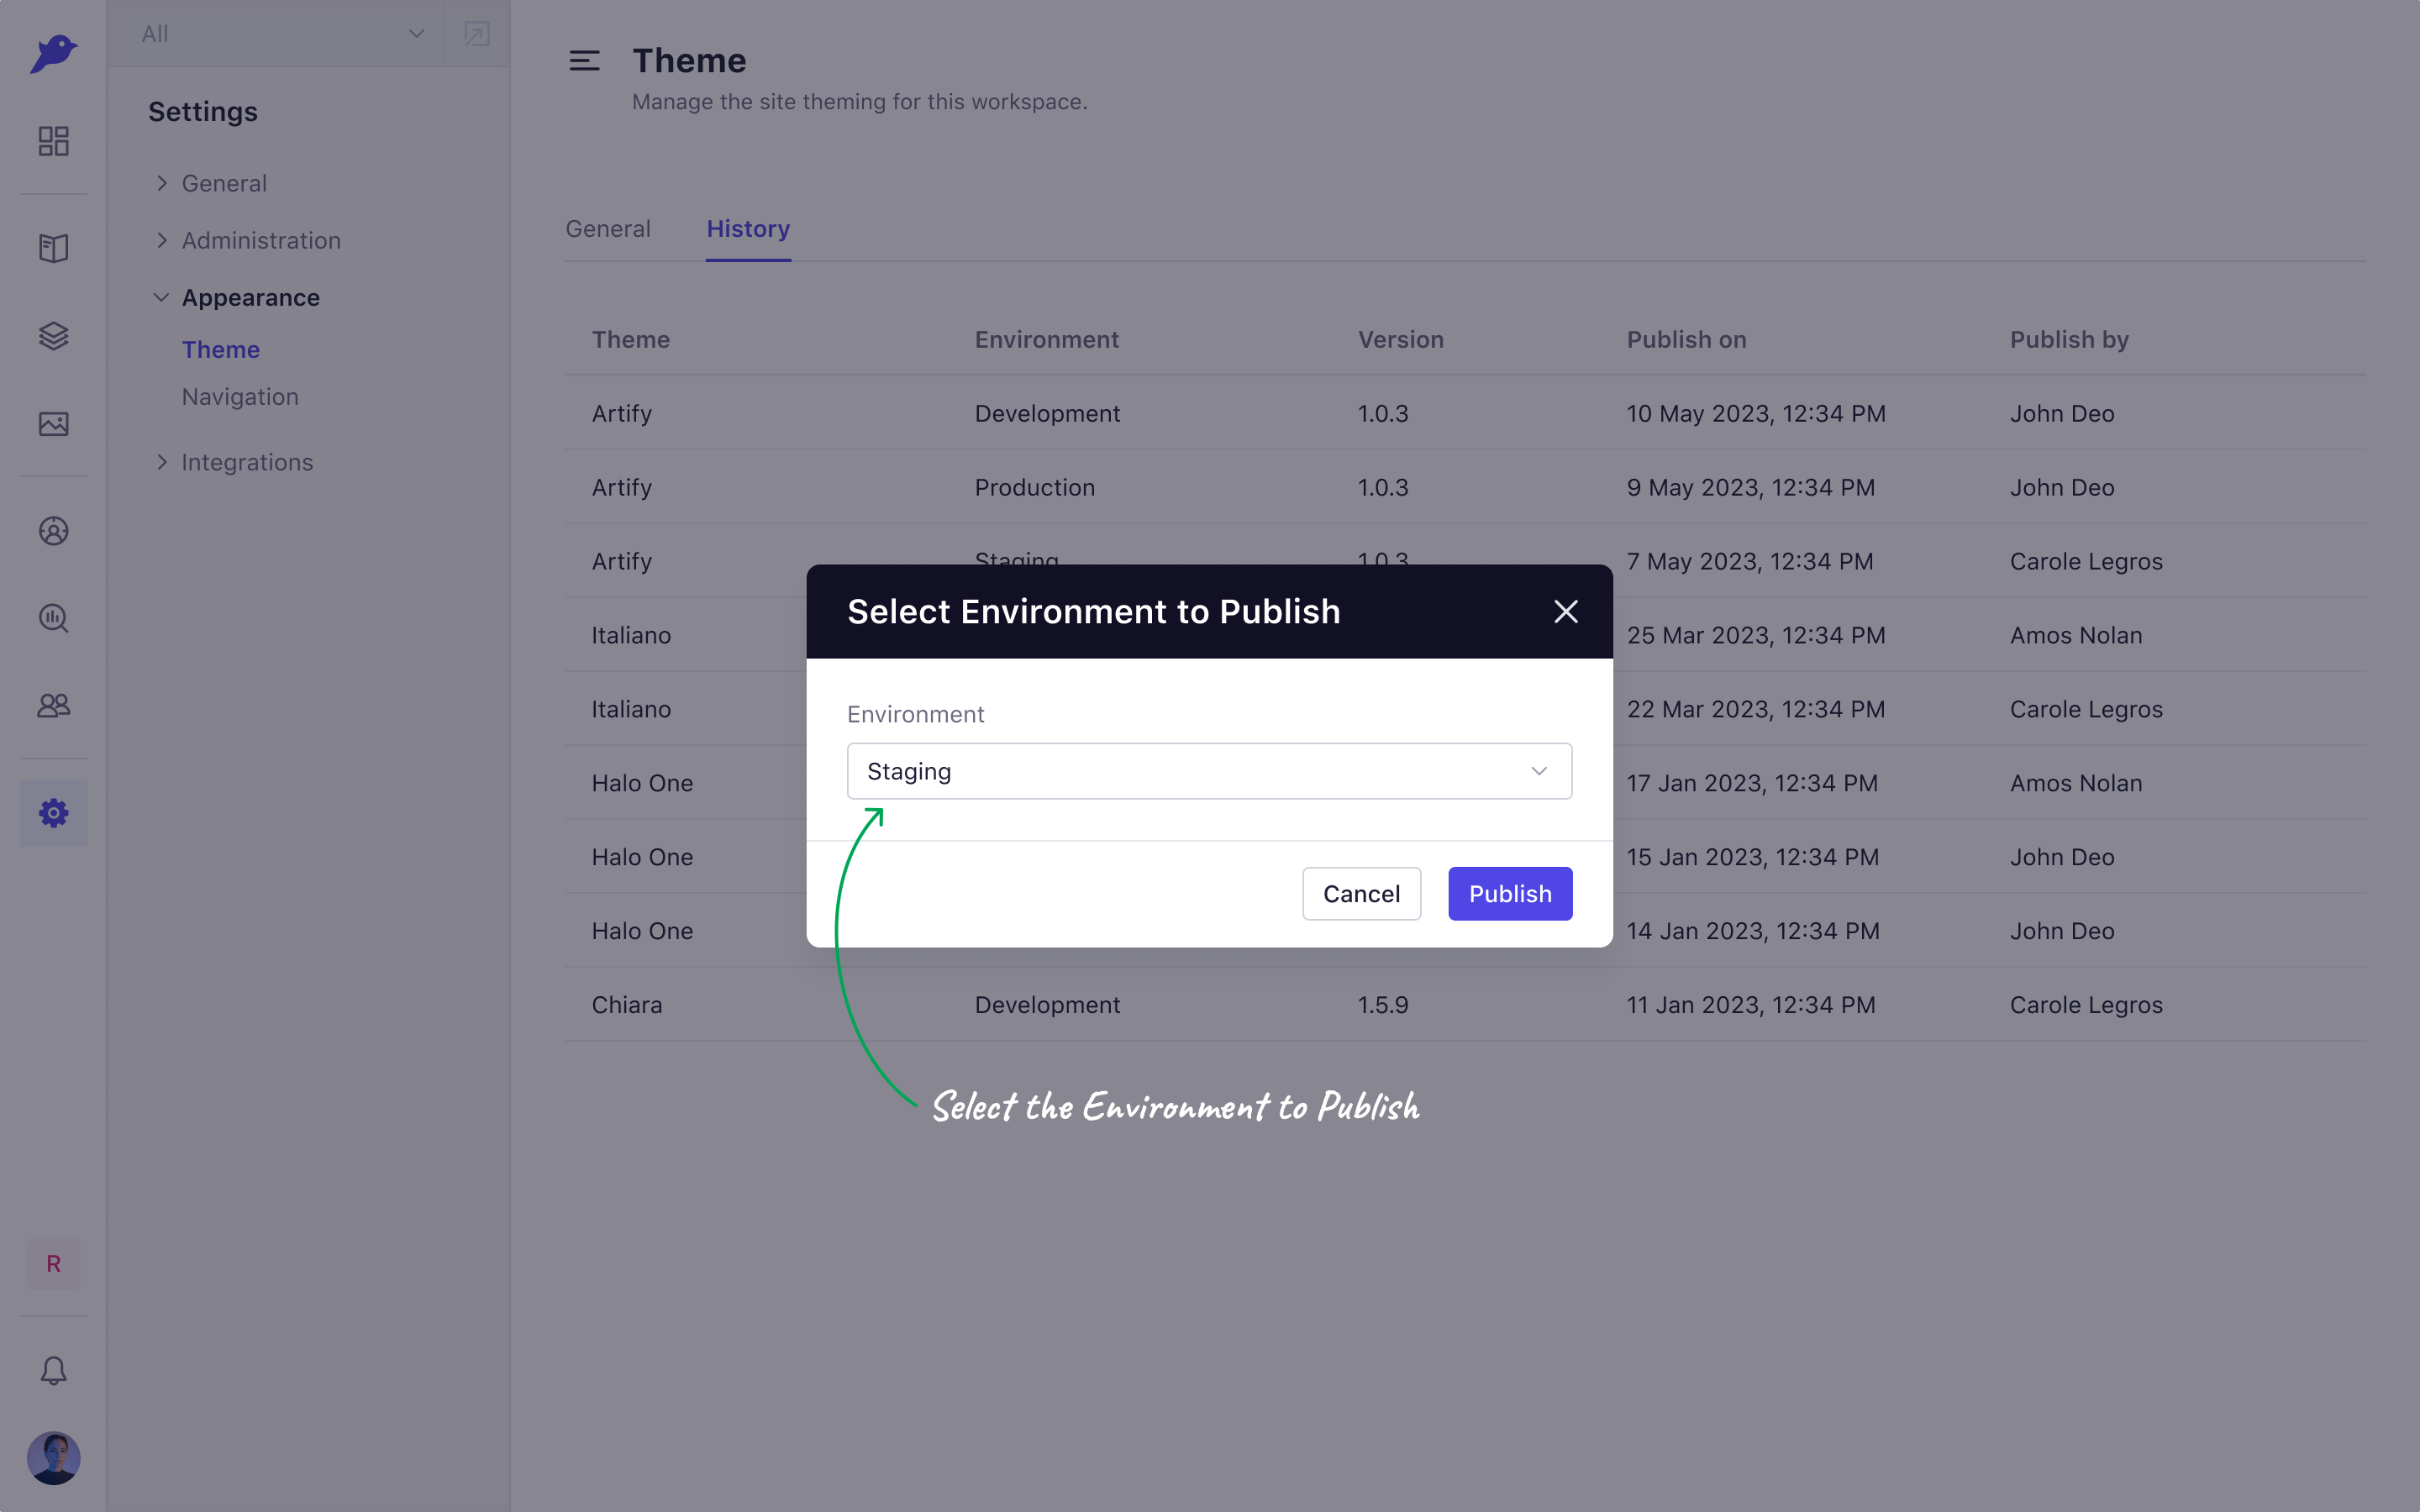Open the Environment Staging dropdown
Viewport: 2420px width, 1512px height.
coord(1209,771)
